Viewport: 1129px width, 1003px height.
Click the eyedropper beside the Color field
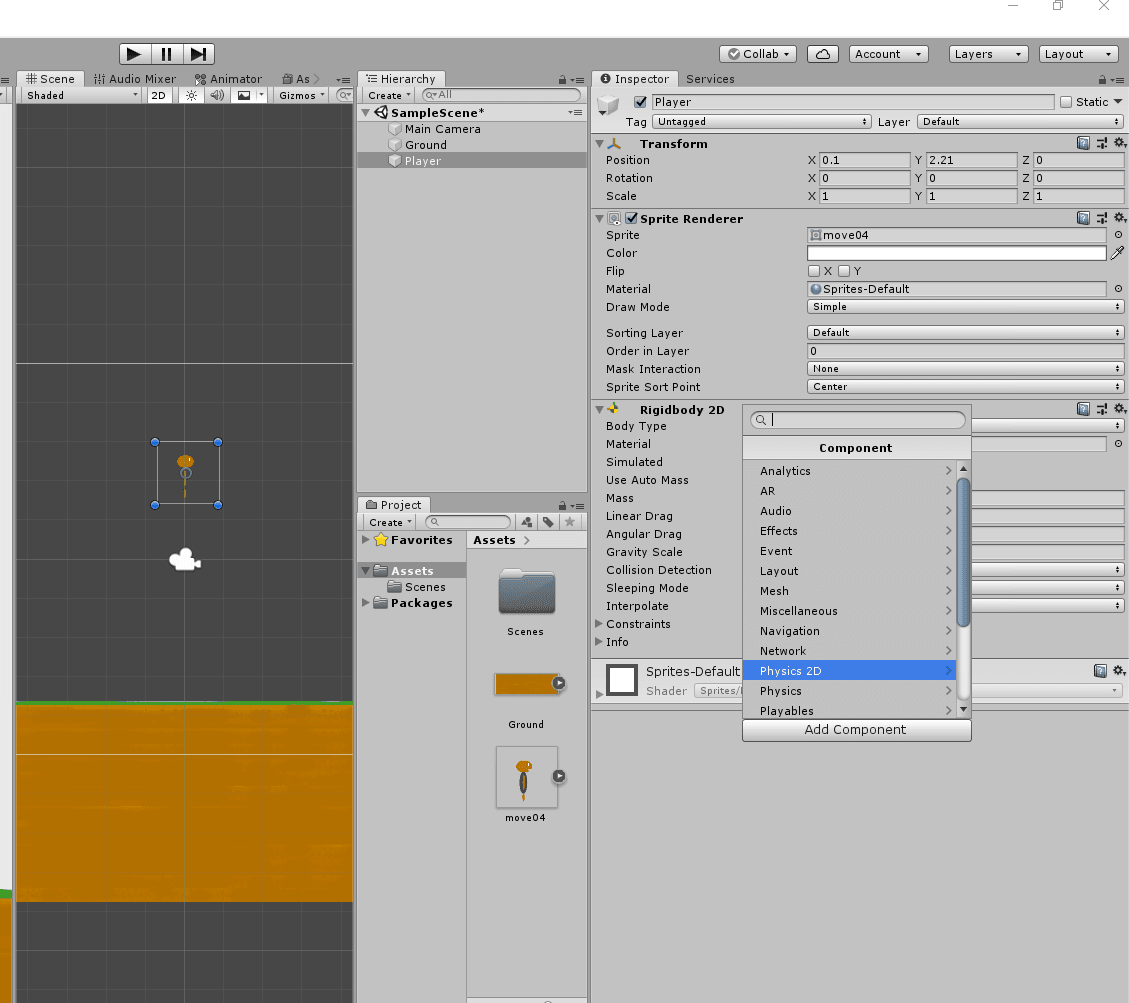tap(1117, 252)
